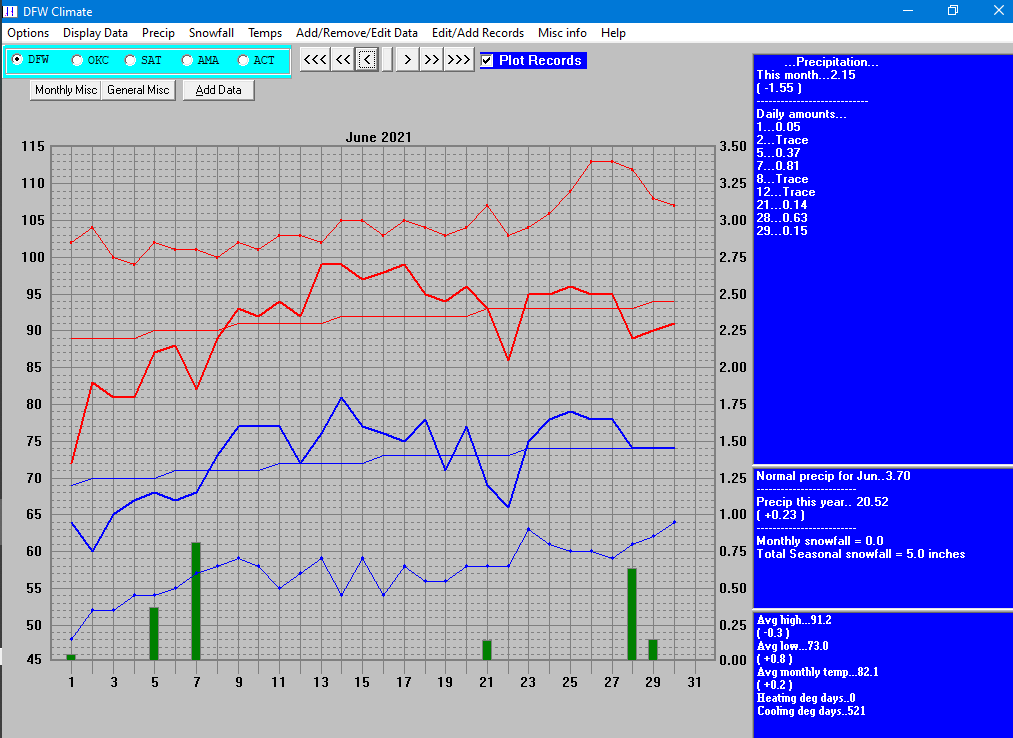The height and width of the screenshot is (738, 1013).
Task: Open the Help menu
Action: 613,33
